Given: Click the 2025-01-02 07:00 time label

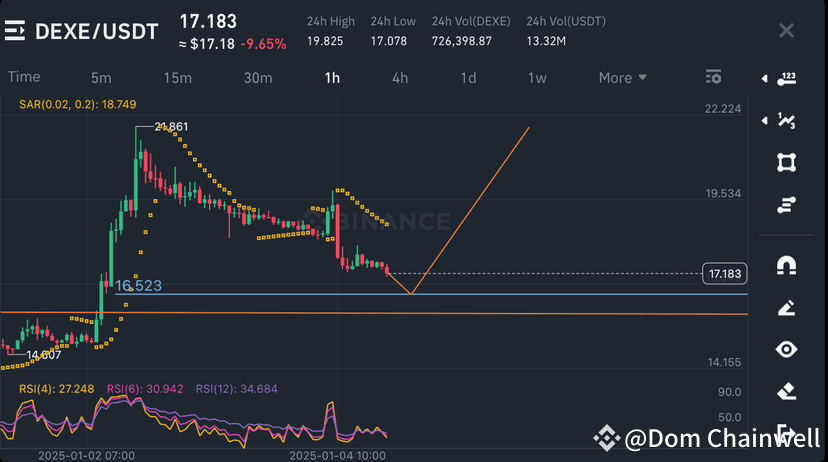Looking at the screenshot, I should point(87,456).
